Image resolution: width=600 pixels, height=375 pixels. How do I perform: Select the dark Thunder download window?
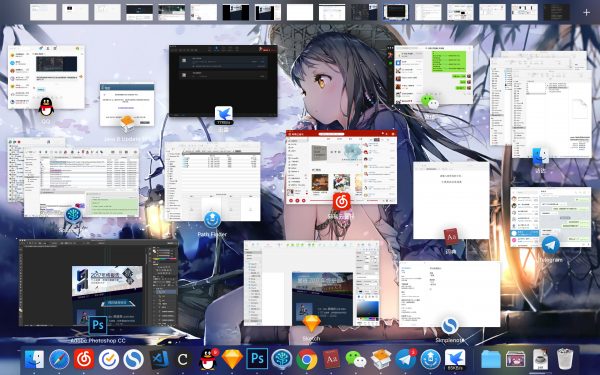223,80
